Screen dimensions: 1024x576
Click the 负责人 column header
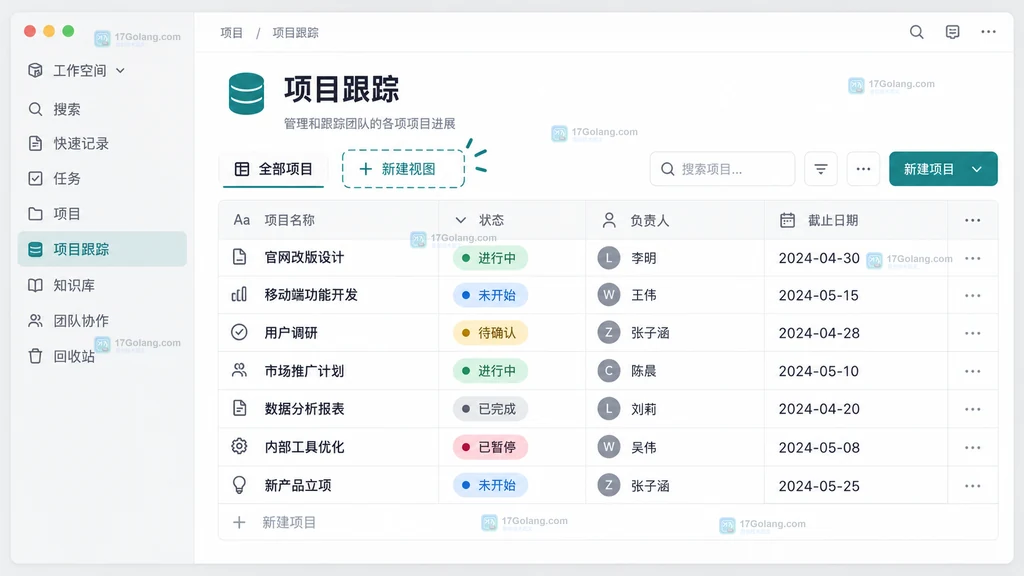tap(649, 221)
